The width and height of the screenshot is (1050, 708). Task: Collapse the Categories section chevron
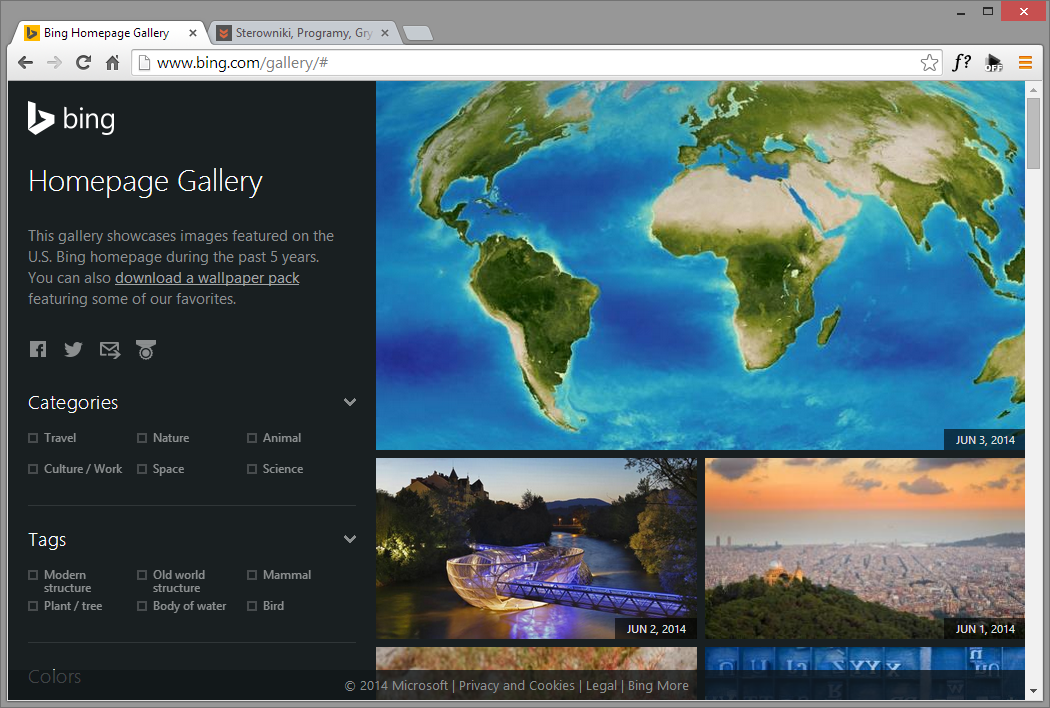tap(350, 402)
